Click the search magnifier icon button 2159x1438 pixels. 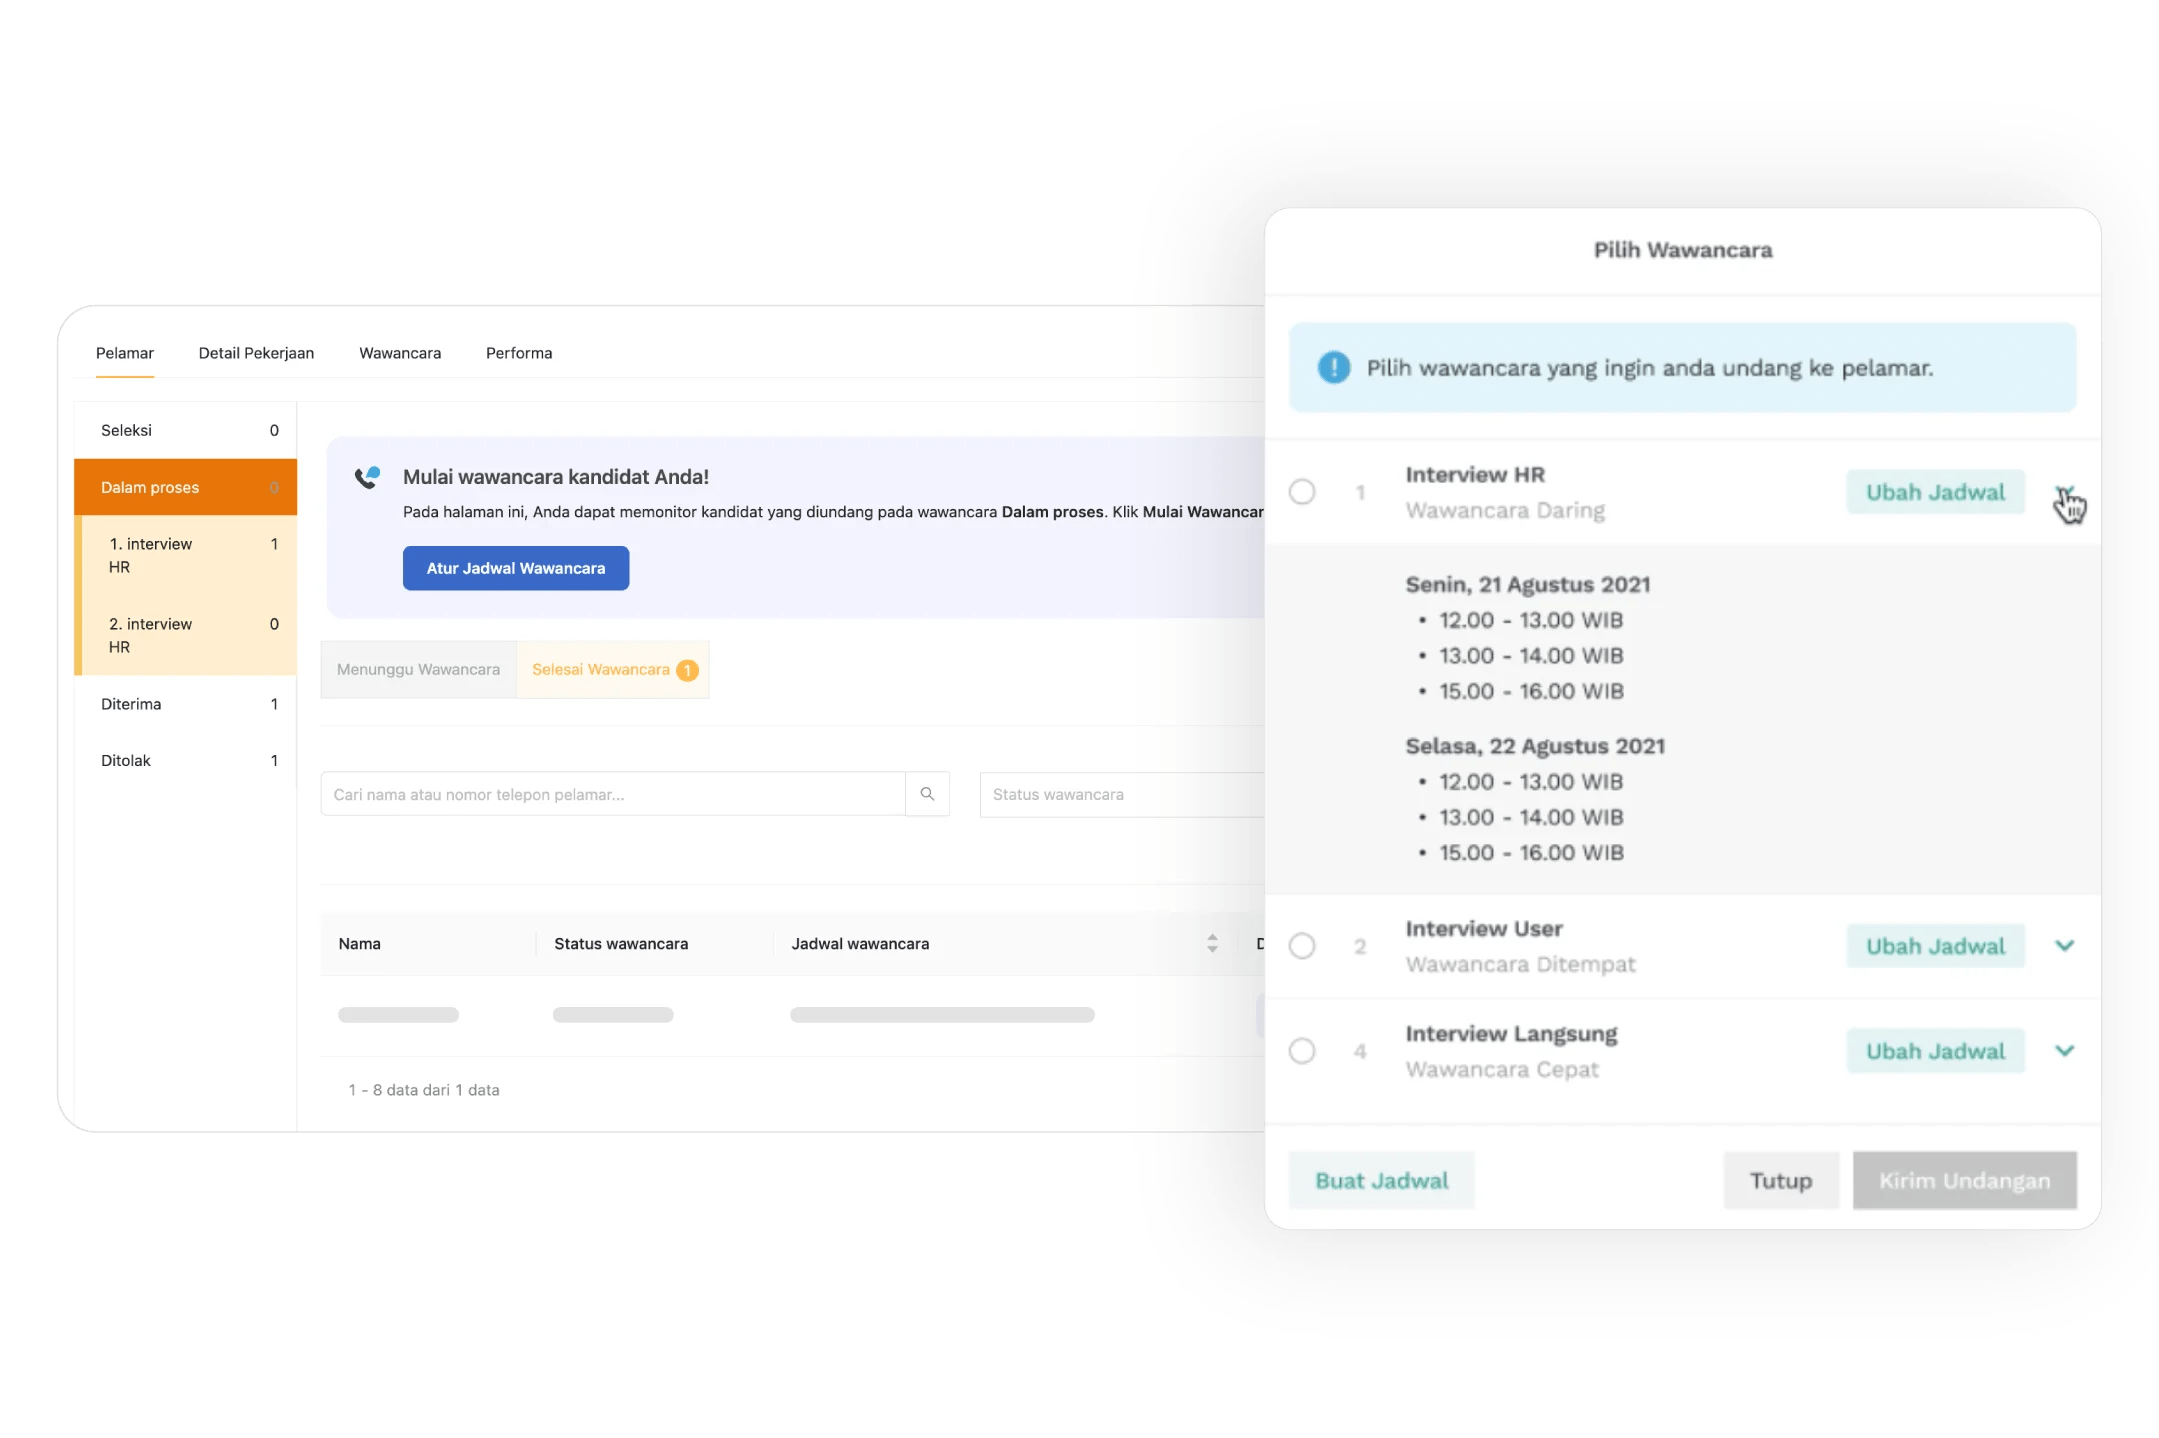tap(927, 794)
